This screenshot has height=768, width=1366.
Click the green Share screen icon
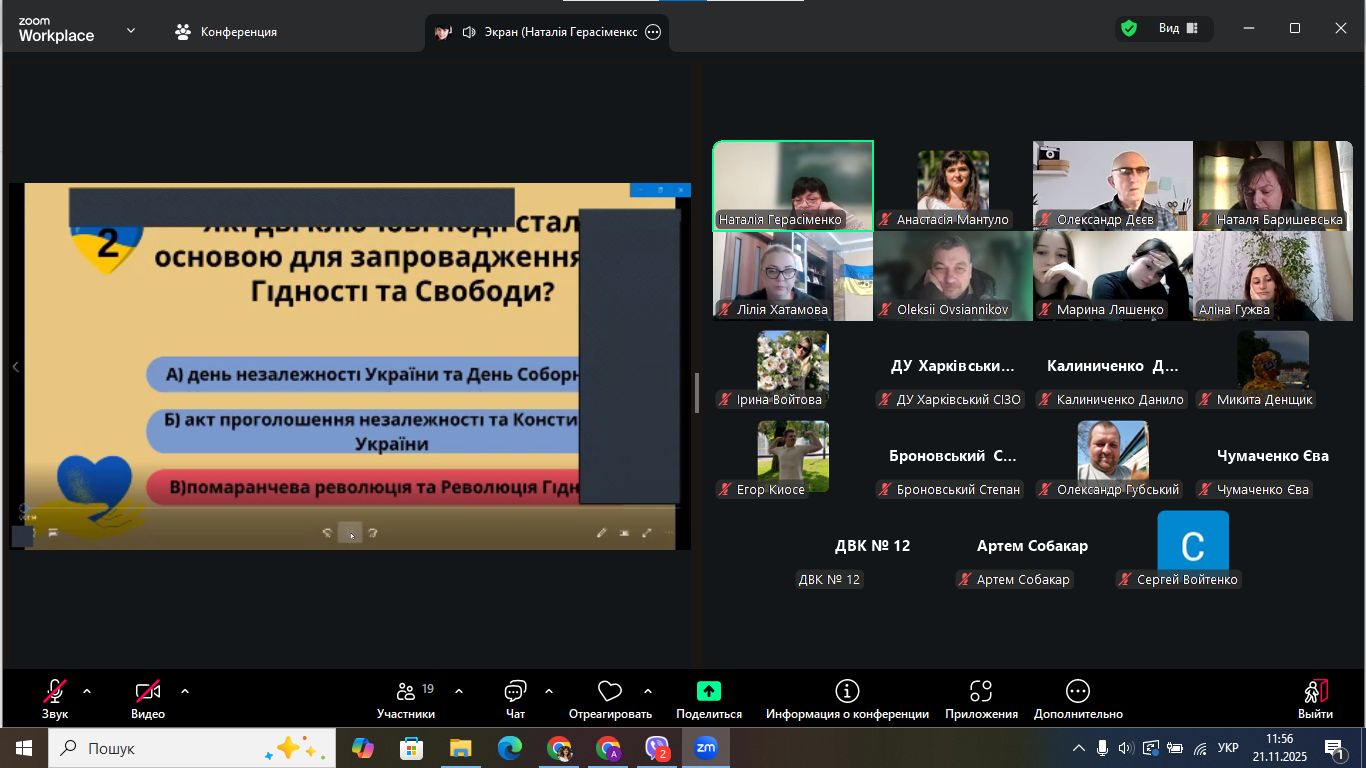[708, 691]
